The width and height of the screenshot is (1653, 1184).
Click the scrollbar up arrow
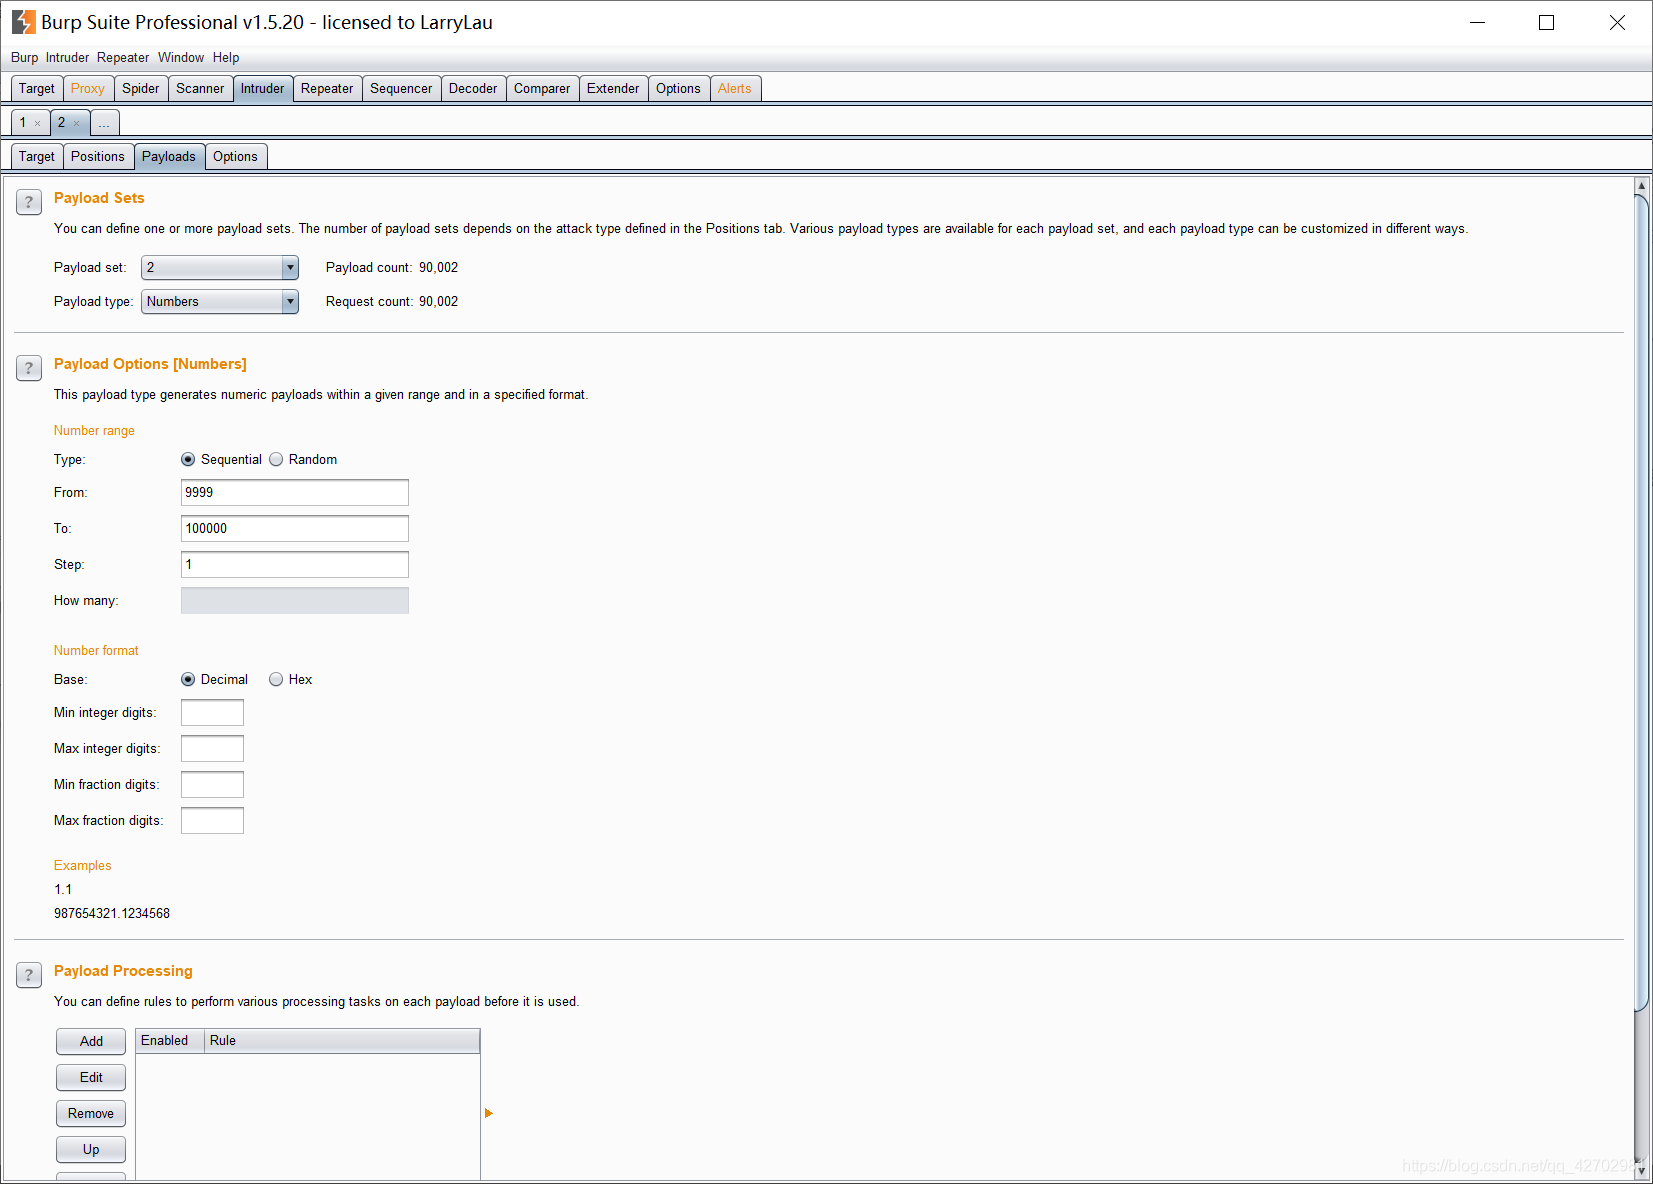click(x=1641, y=186)
